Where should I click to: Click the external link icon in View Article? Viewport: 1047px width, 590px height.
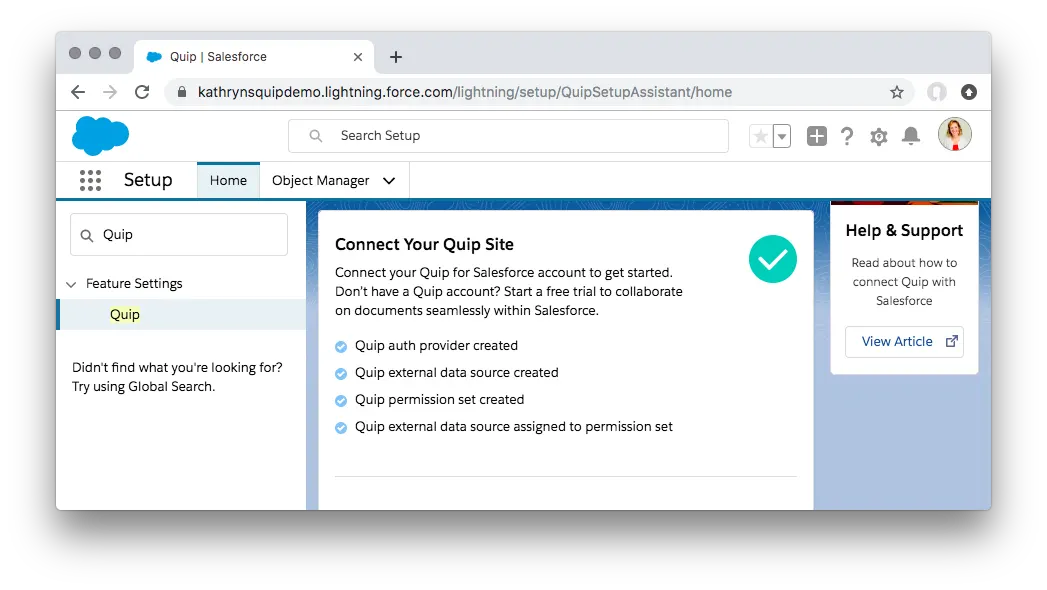point(952,342)
